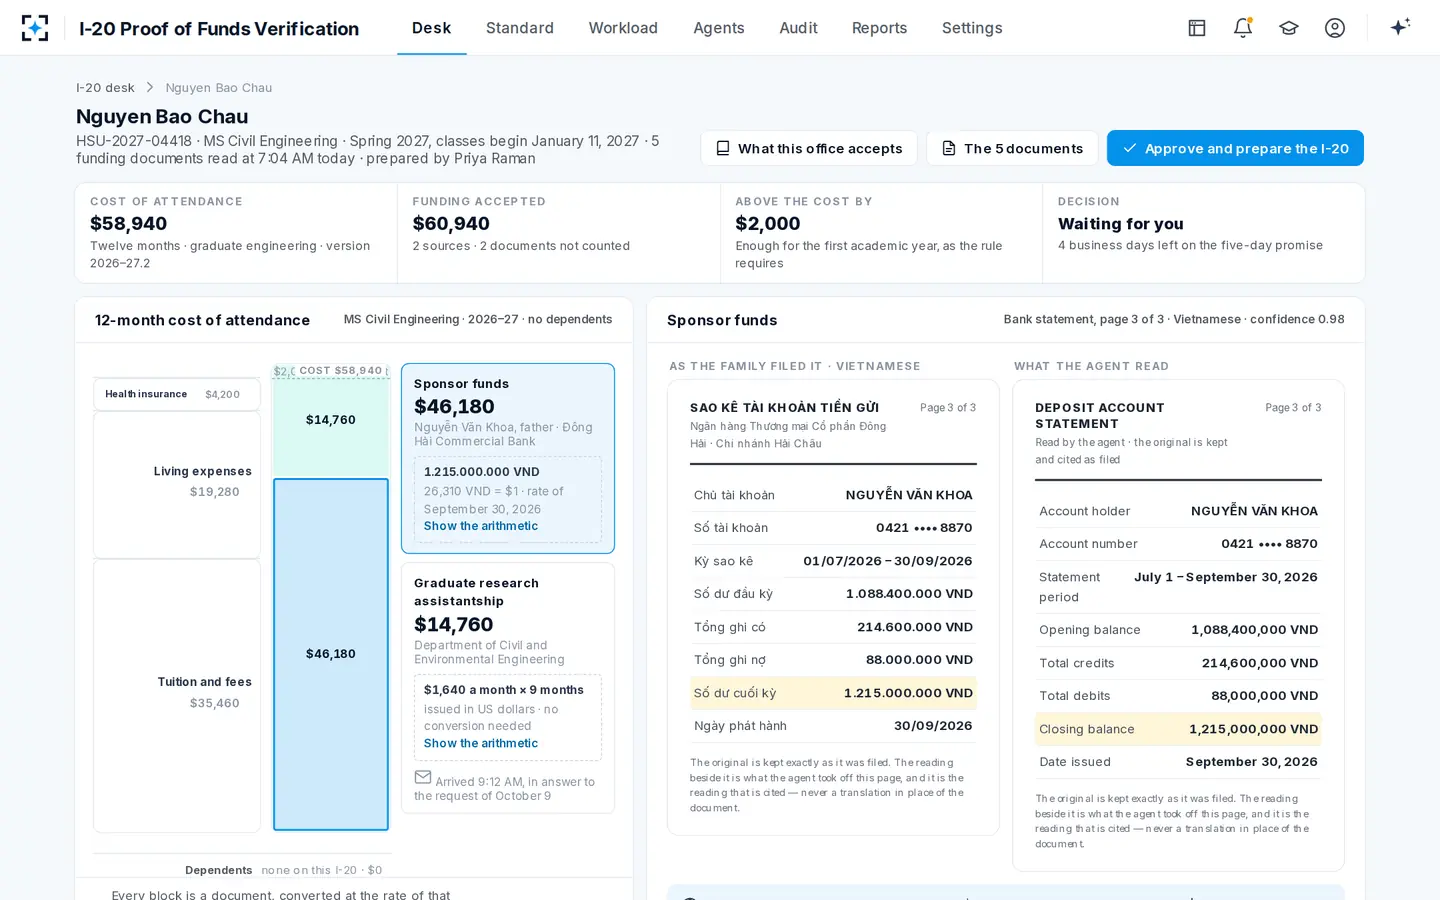Go to the Settings tab
The height and width of the screenshot is (900, 1440).
coord(972,28)
